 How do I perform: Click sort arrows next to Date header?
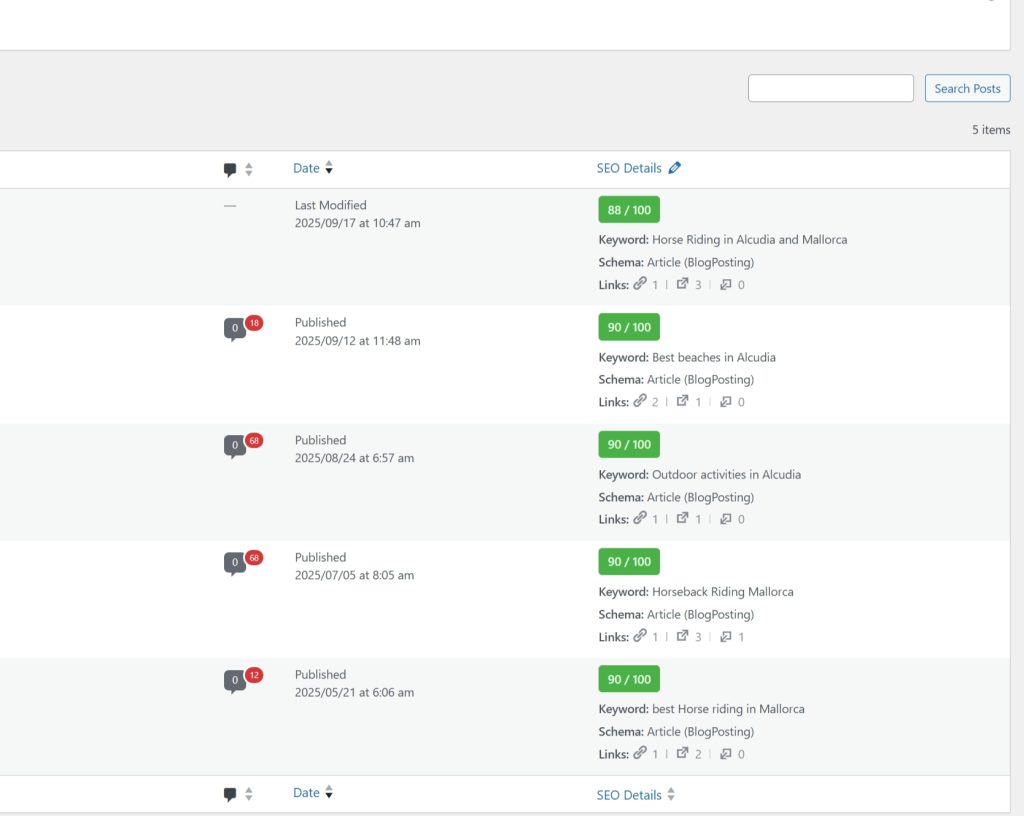click(x=329, y=168)
